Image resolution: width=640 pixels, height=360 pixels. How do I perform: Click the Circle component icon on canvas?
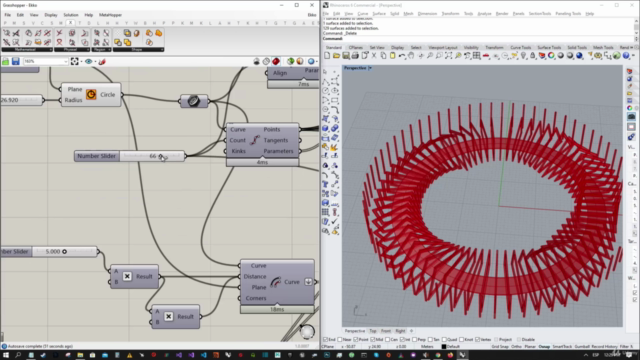[91, 94]
